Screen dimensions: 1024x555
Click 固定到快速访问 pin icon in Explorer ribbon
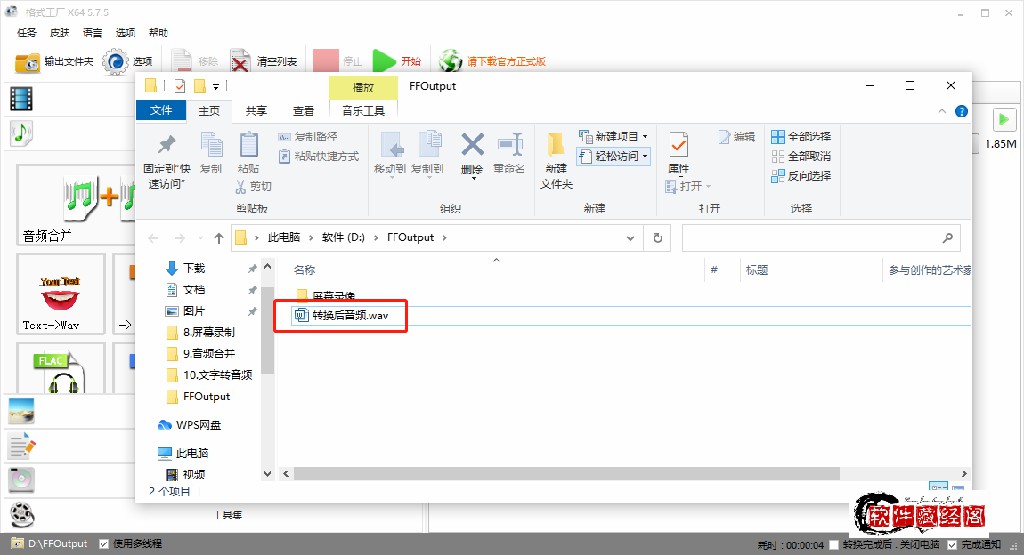click(x=167, y=144)
